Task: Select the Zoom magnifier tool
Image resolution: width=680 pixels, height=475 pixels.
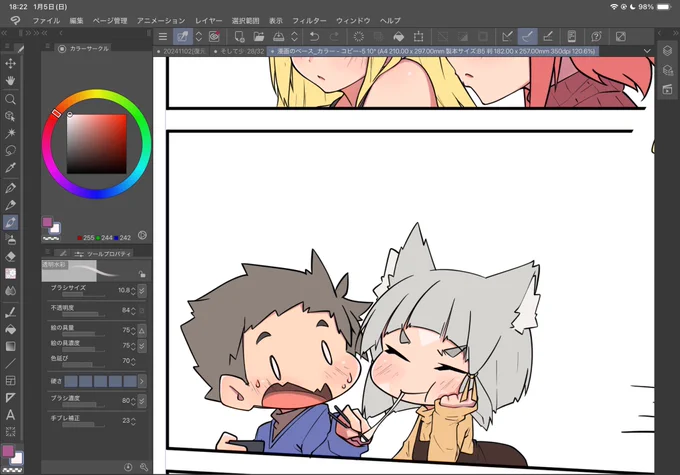Action: pyautogui.click(x=10, y=99)
